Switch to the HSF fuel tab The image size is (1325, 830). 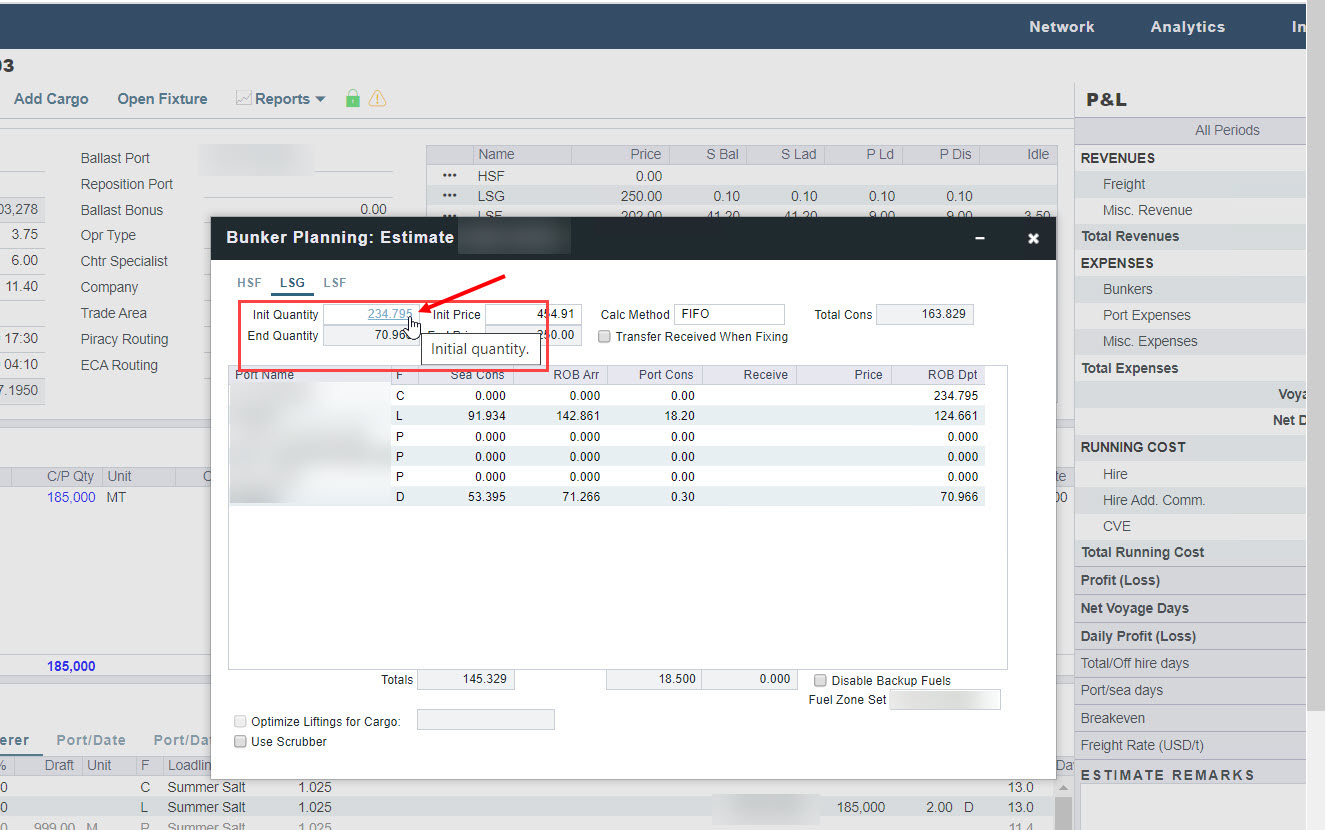[249, 283]
